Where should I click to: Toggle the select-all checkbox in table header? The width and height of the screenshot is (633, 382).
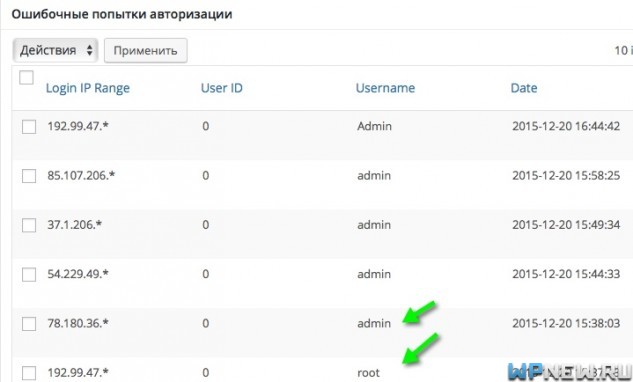pos(26,77)
